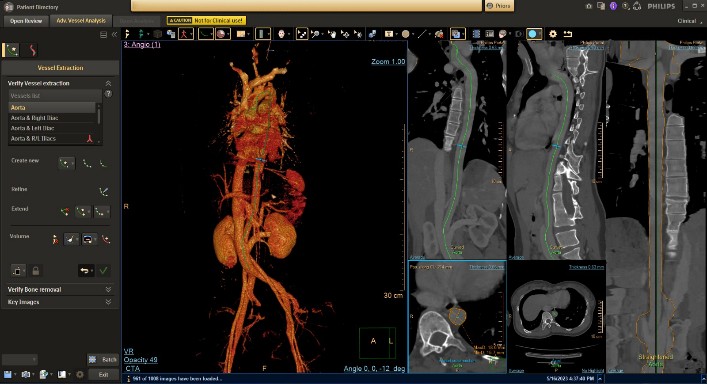Open the Clinical dropdown at top right
This screenshot has height=384, width=707.
(x=689, y=21)
